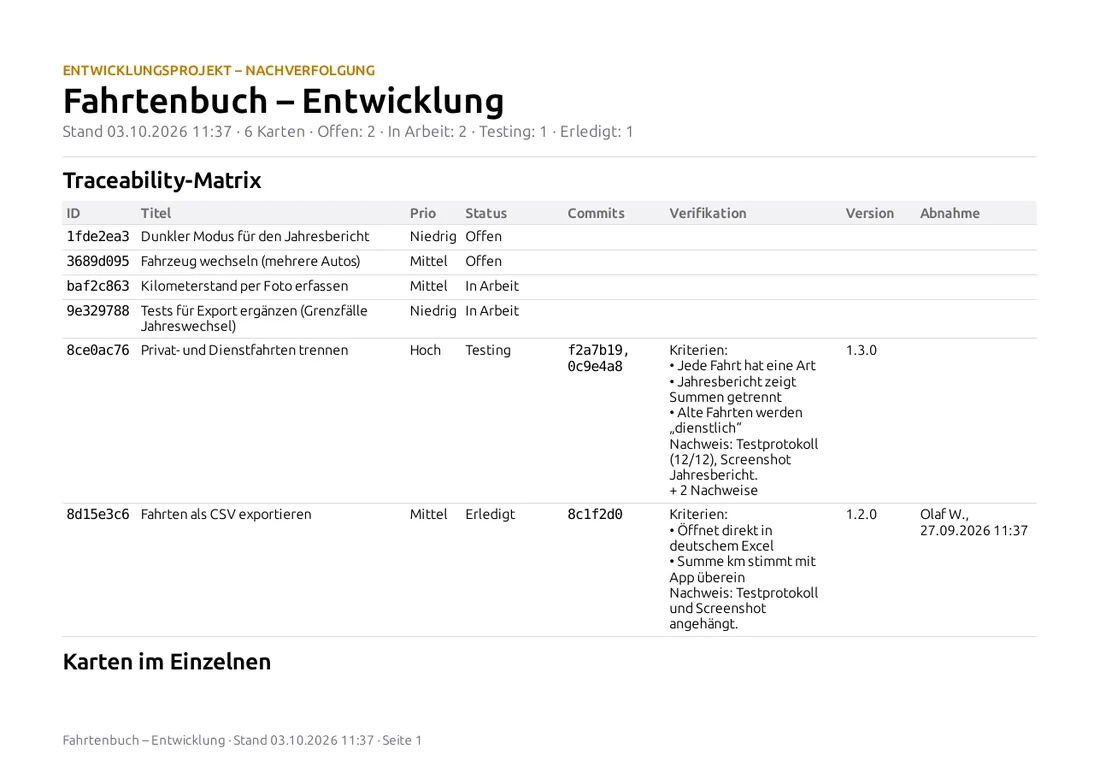This screenshot has width=1100, height=778.
Task: Select ID cell '8ce0ac76'
Action: tap(98, 350)
